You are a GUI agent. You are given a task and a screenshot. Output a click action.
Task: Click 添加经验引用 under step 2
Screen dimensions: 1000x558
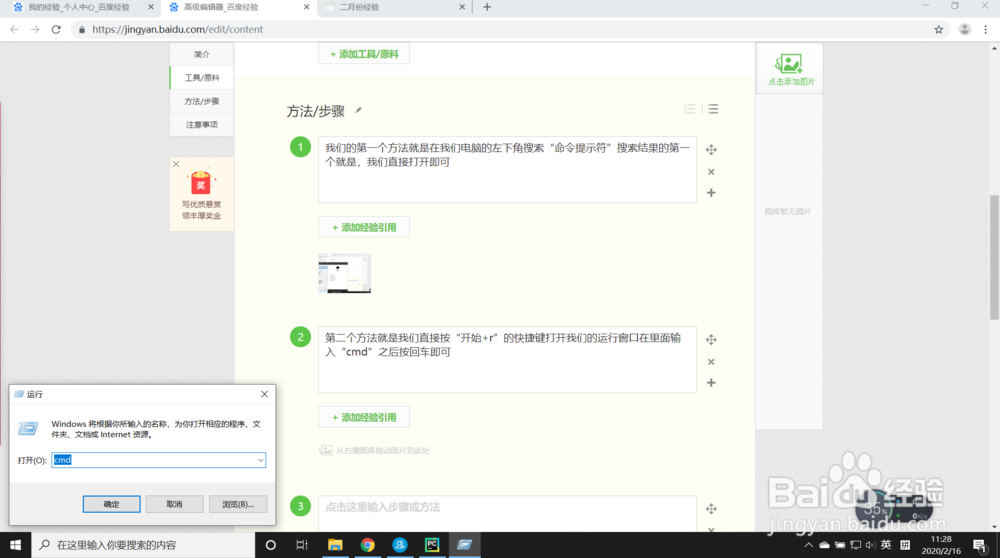[364, 418]
